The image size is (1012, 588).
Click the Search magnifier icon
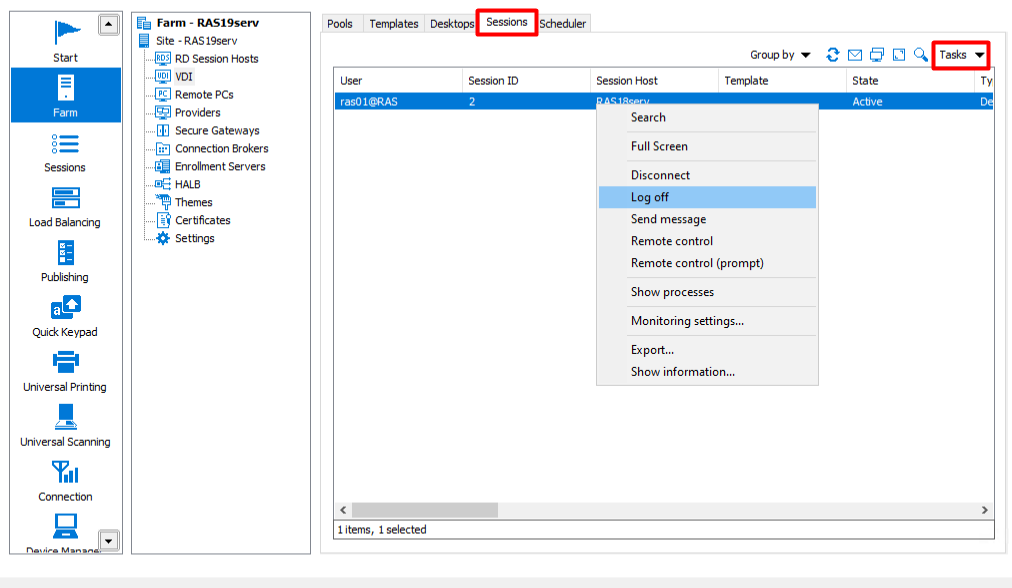921,55
